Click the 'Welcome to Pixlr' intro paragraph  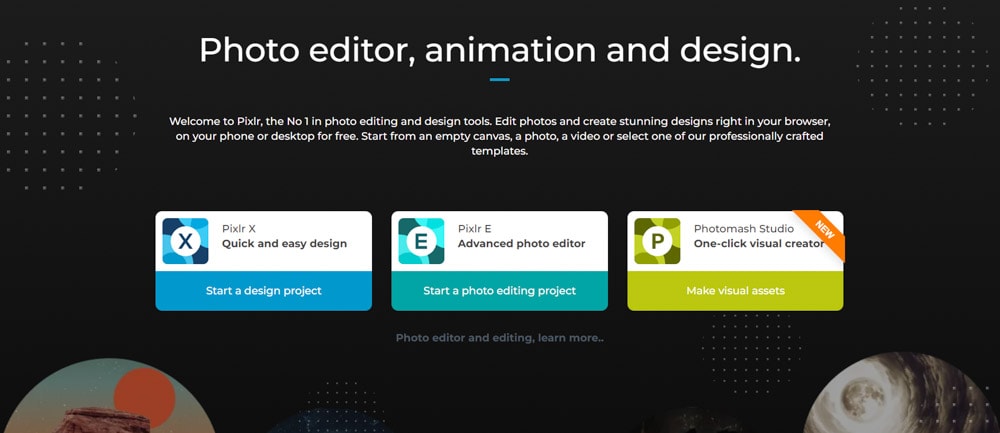coord(500,136)
